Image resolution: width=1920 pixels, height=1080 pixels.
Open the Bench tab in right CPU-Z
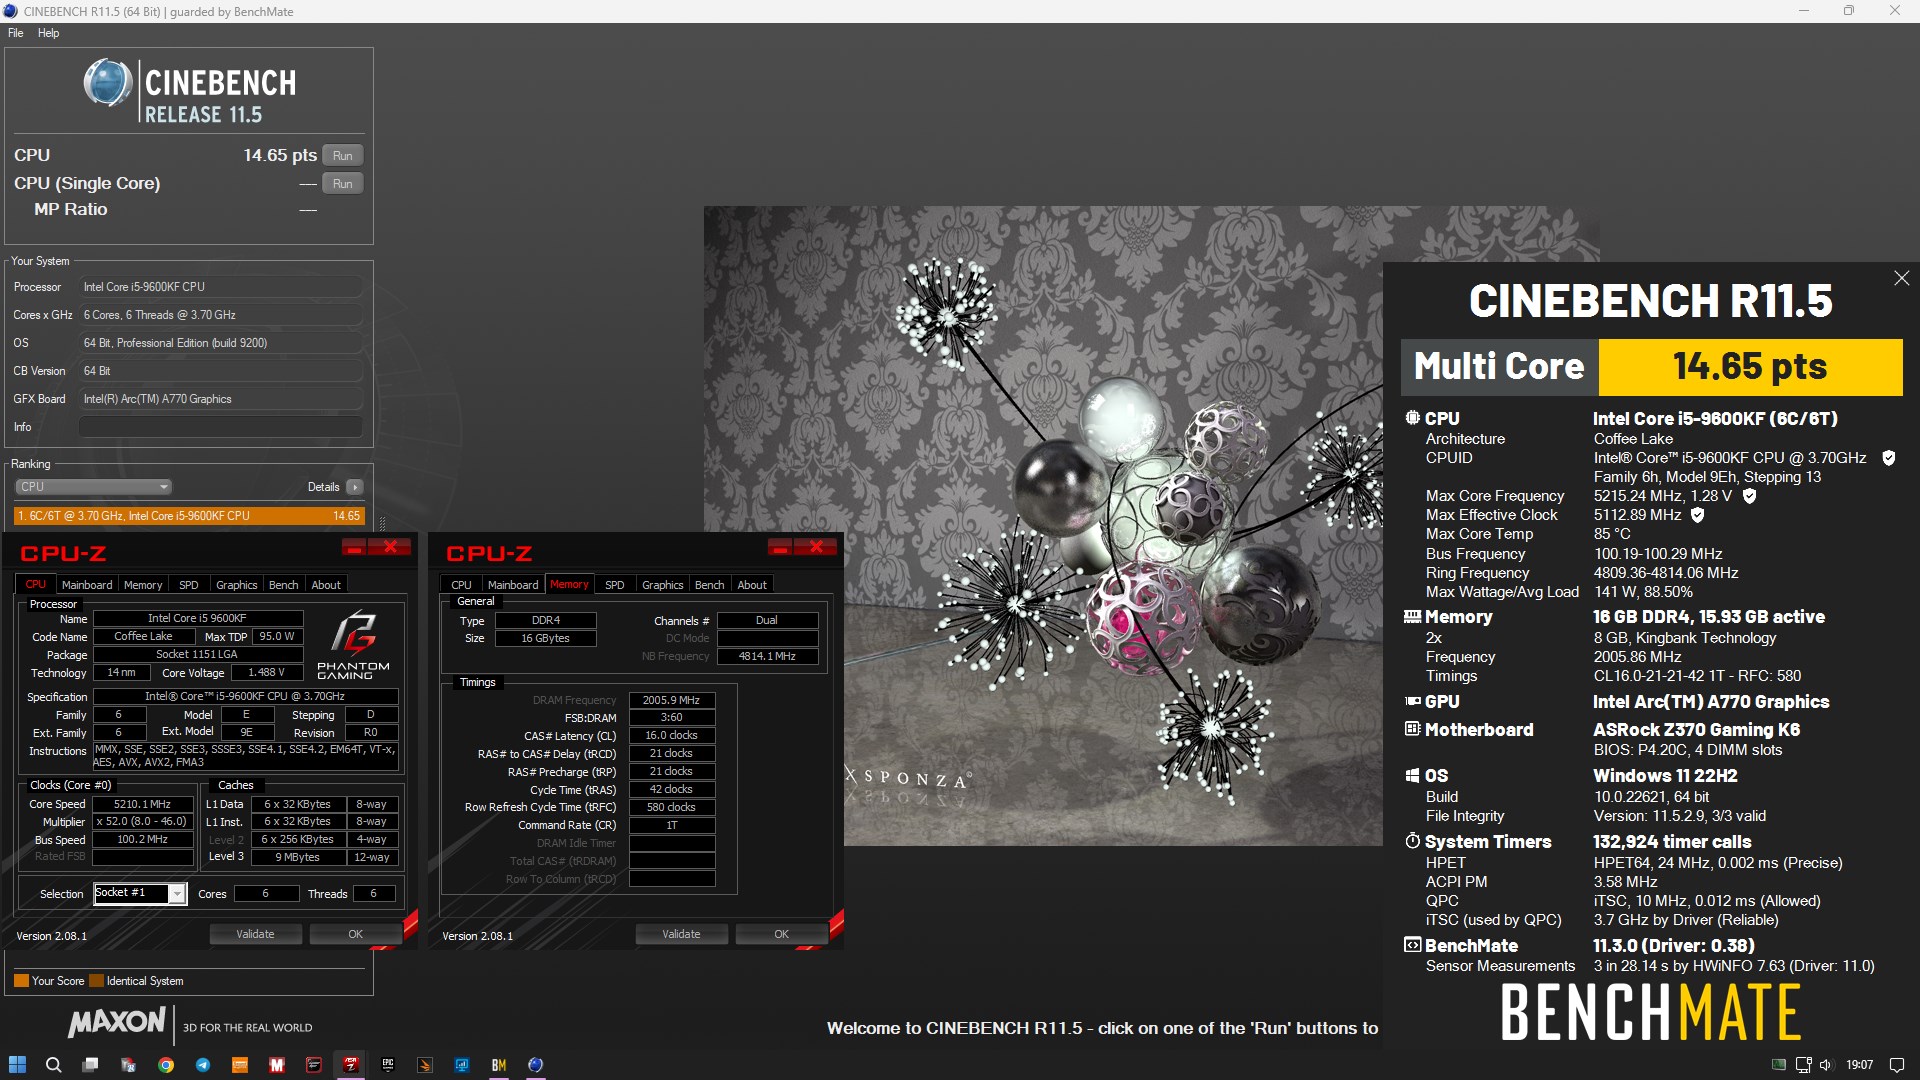click(710, 585)
